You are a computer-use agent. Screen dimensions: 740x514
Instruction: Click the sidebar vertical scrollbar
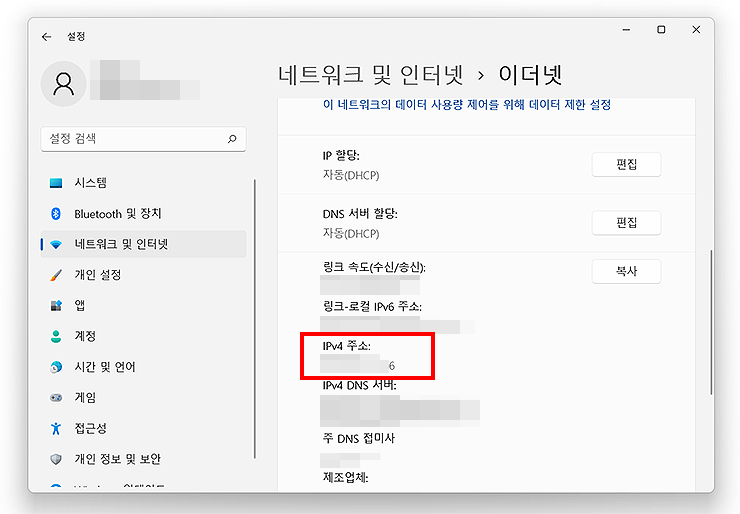coord(255,319)
